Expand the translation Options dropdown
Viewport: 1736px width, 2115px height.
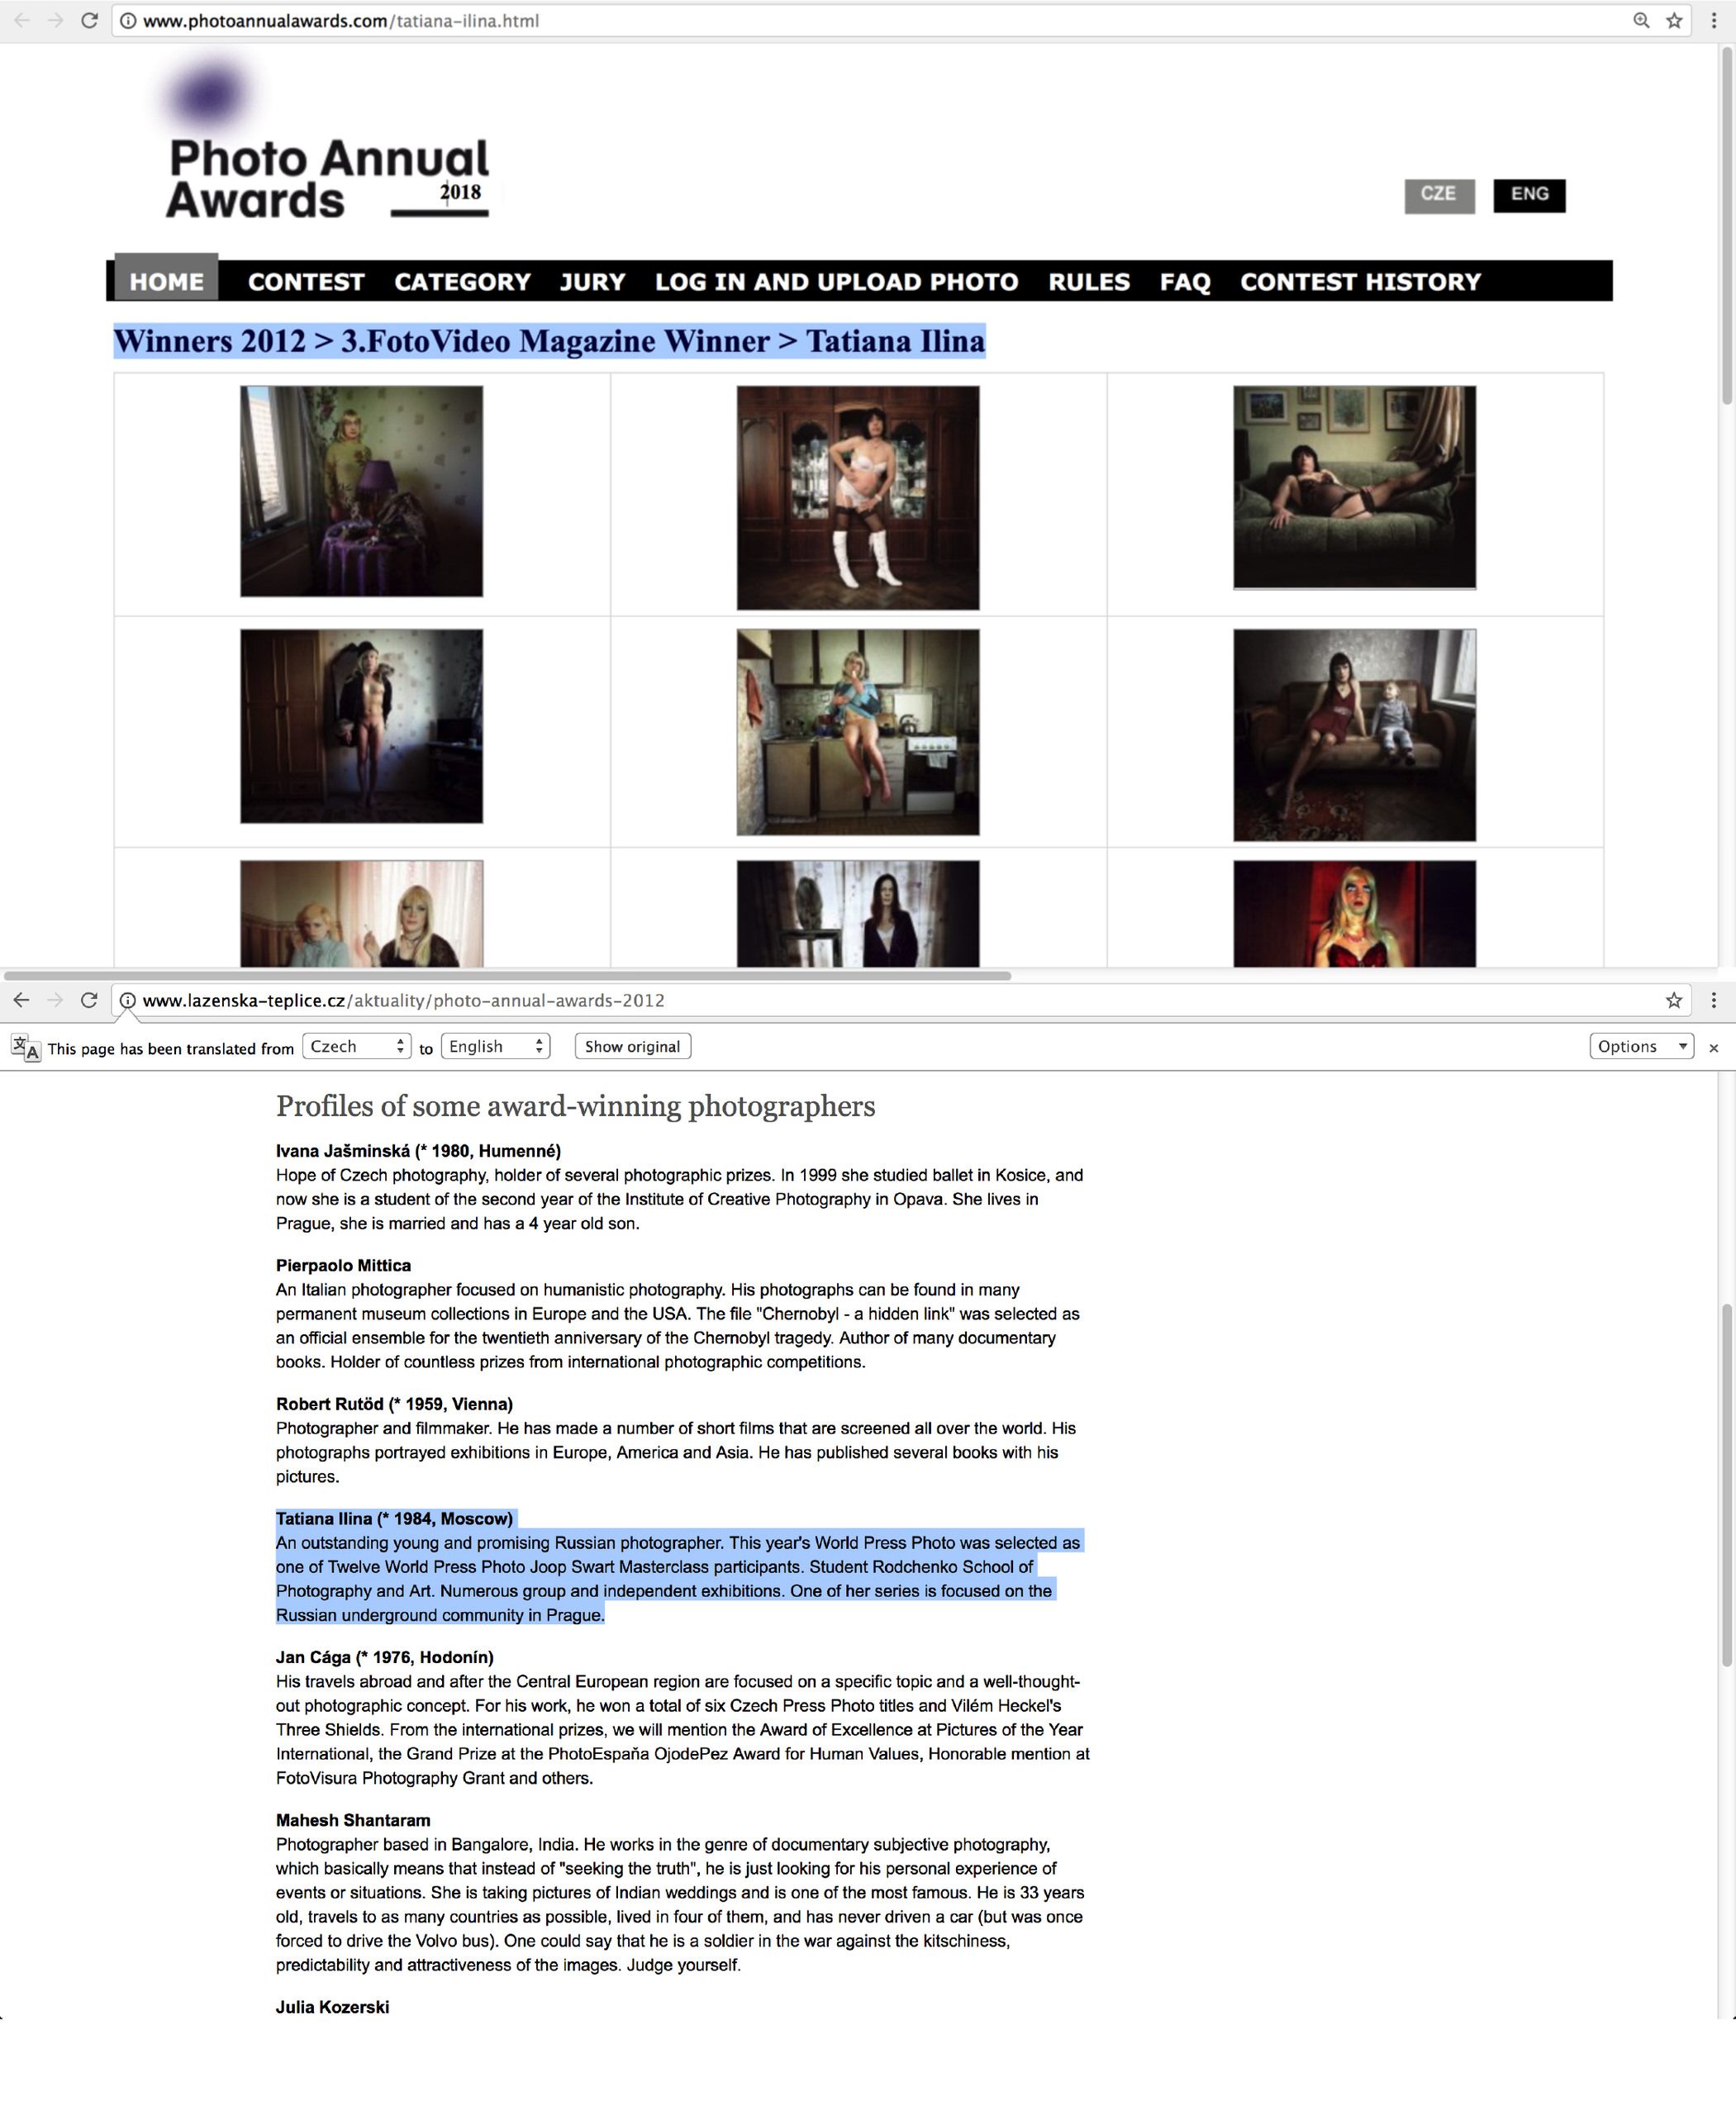[x=1641, y=1046]
